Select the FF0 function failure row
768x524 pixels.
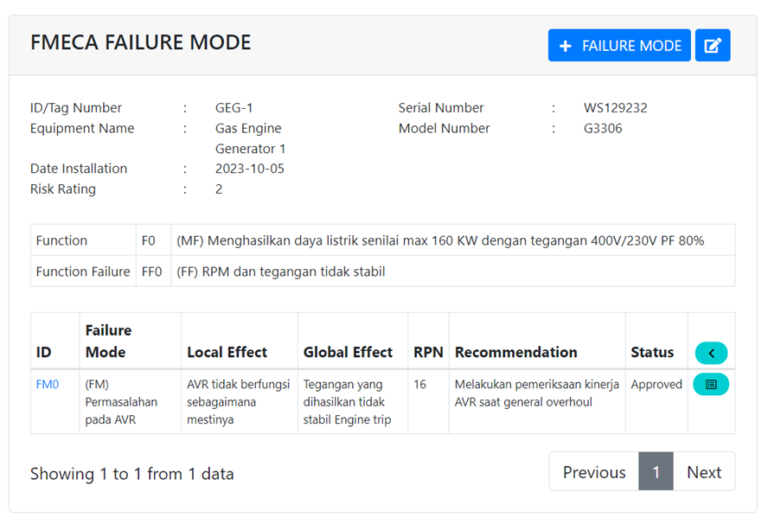[280, 271]
